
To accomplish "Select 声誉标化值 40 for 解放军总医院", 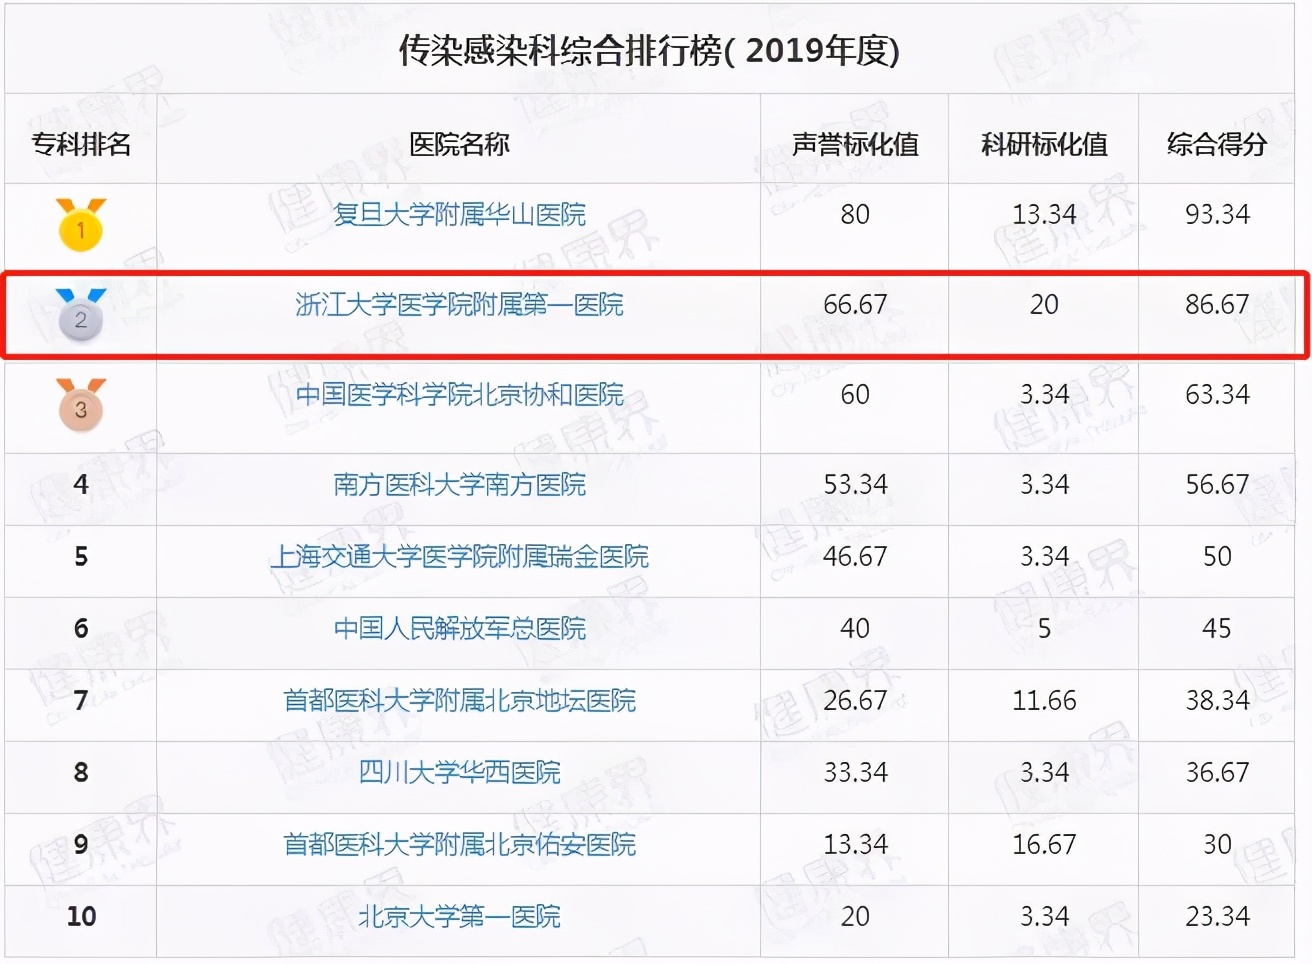I will [855, 628].
